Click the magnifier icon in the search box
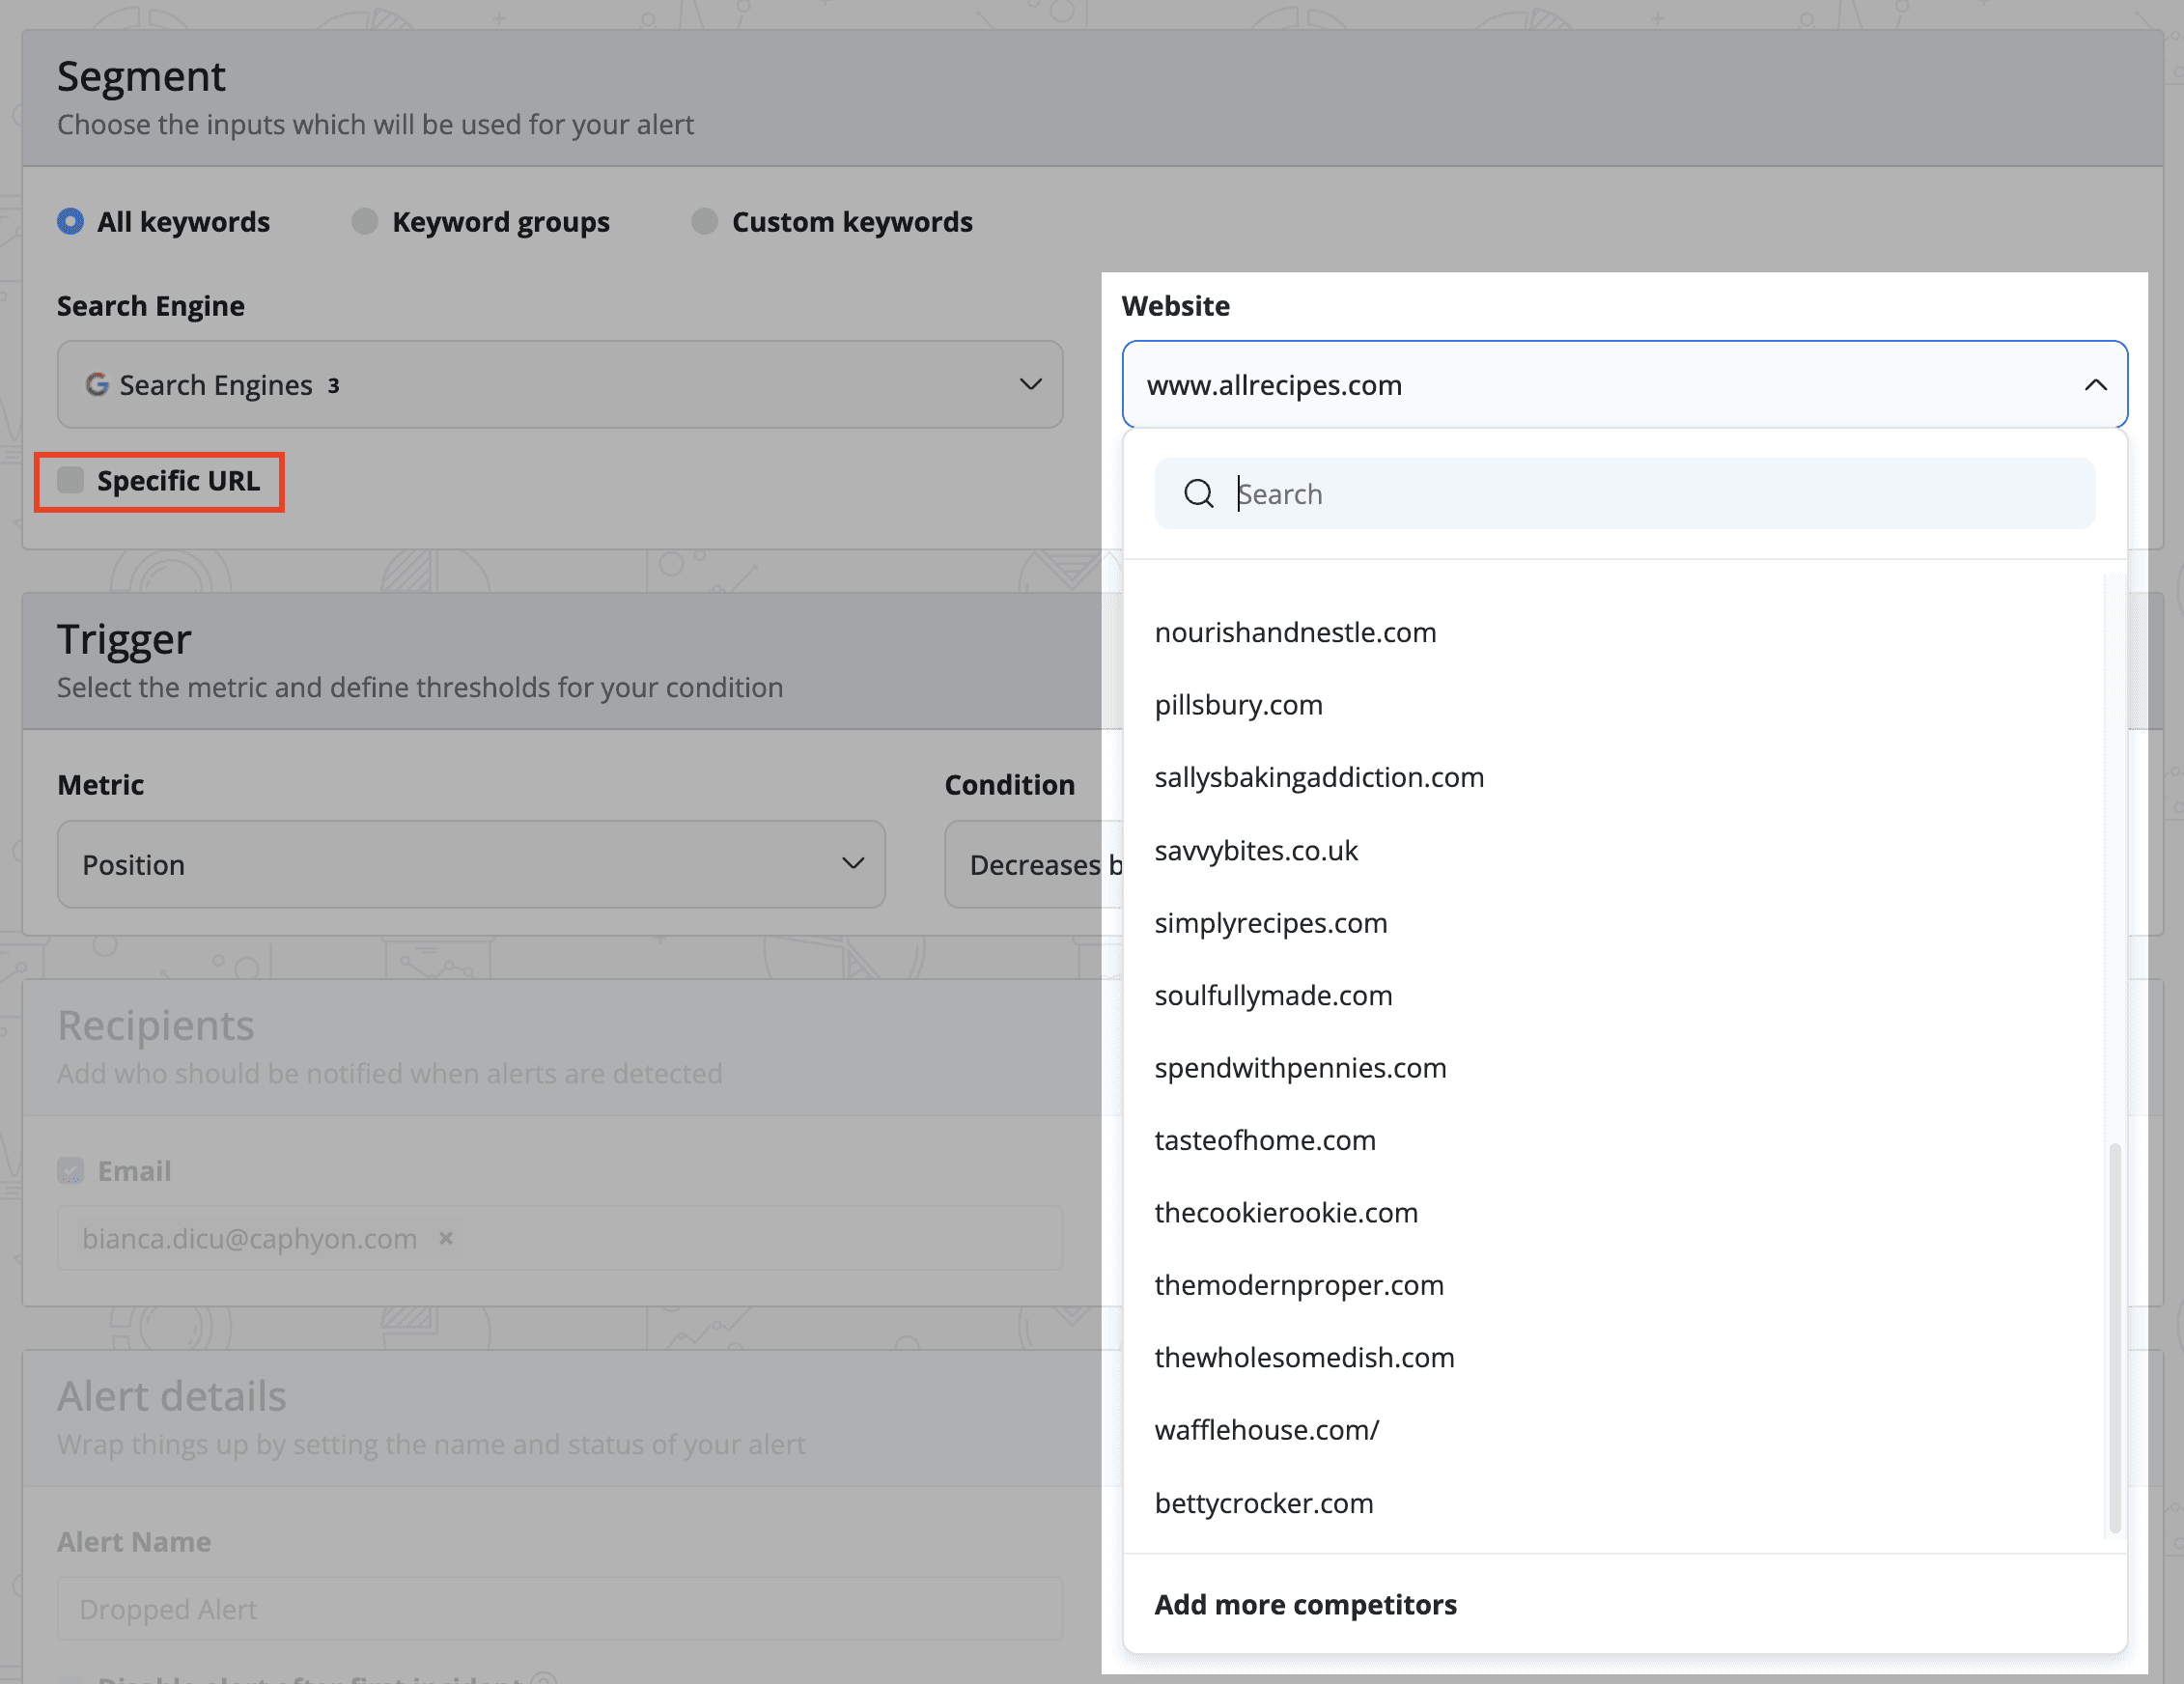Viewport: 2184px width, 1684px height. 1198,494
